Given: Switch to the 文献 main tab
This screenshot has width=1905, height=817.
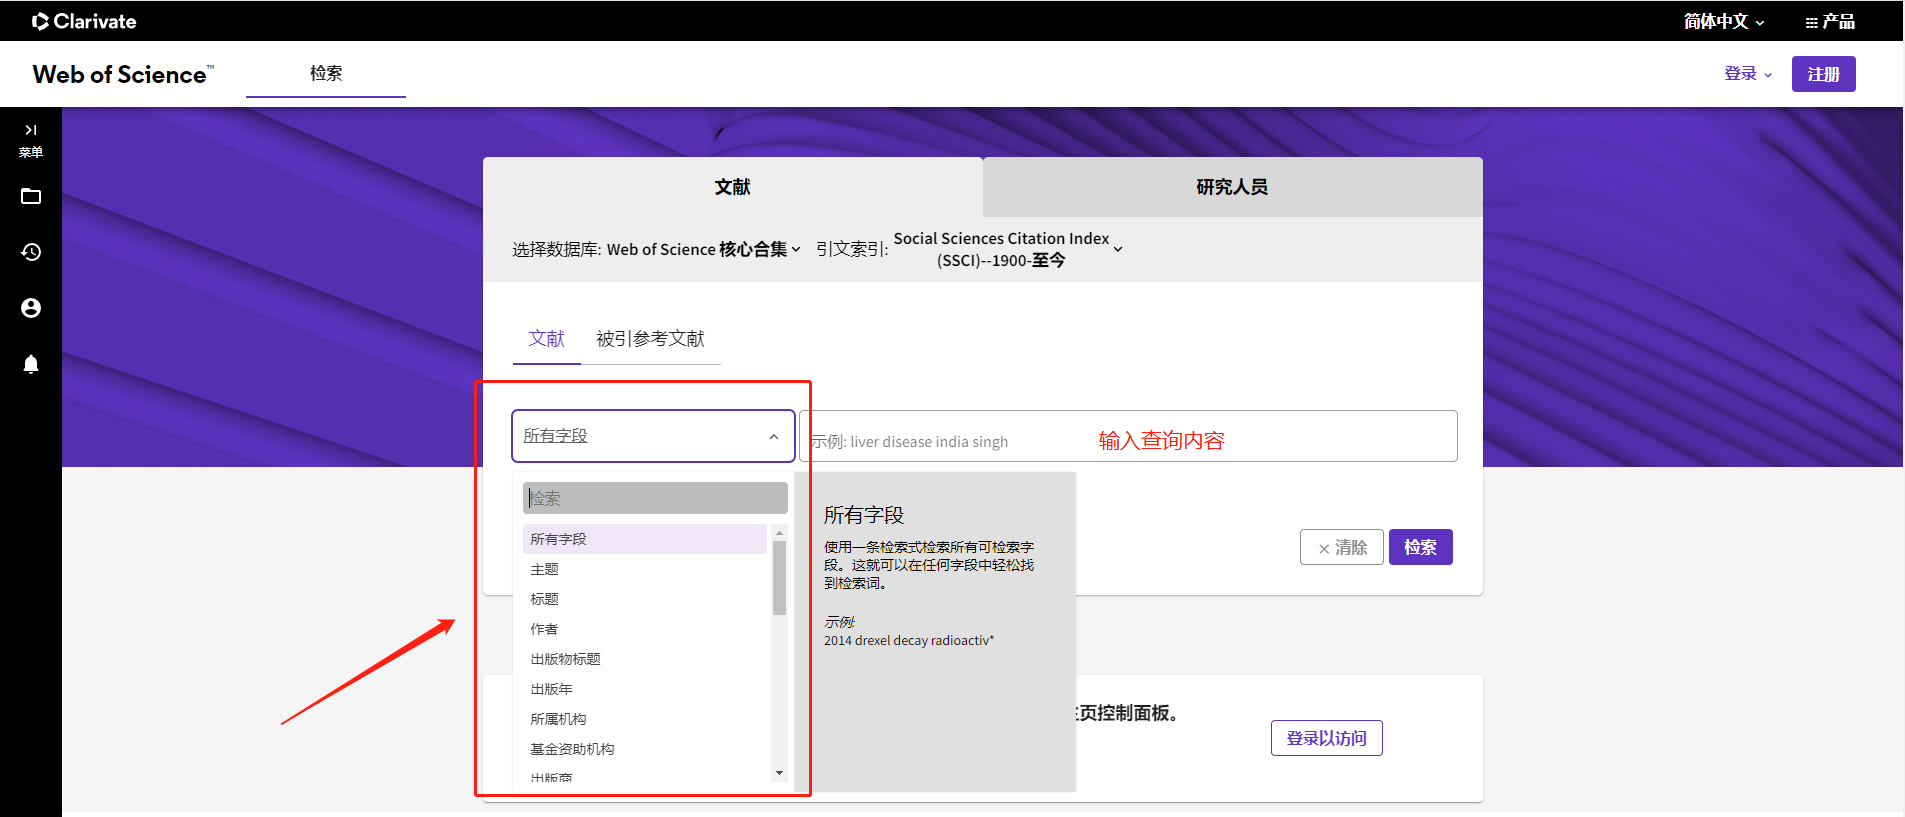Looking at the screenshot, I should coord(732,187).
